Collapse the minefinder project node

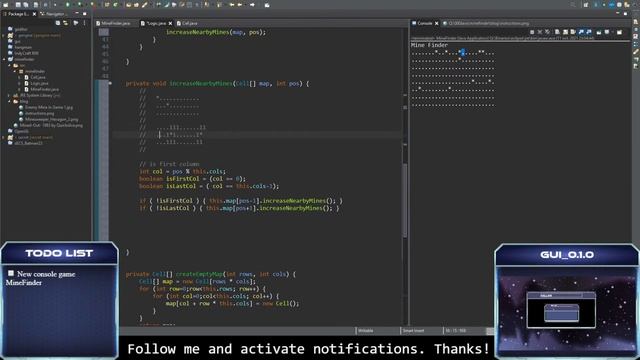point(4,59)
